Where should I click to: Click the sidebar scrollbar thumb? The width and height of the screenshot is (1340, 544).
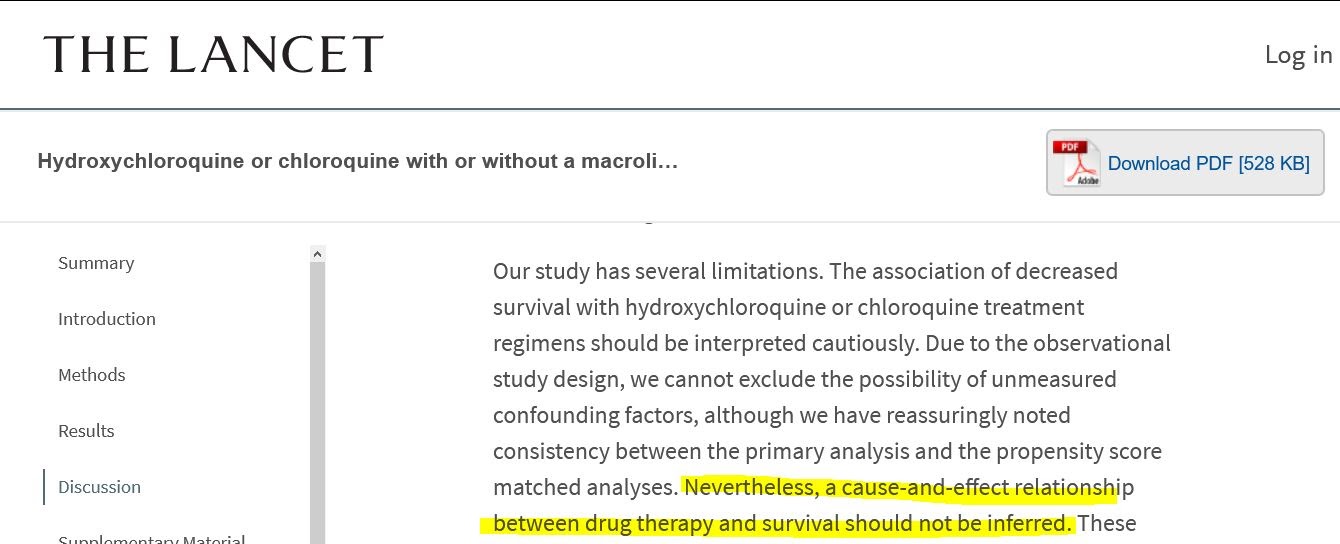click(x=318, y=400)
